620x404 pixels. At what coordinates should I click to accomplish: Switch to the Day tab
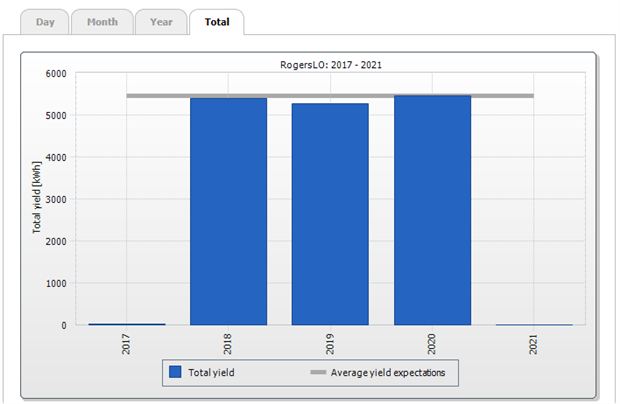pos(45,22)
